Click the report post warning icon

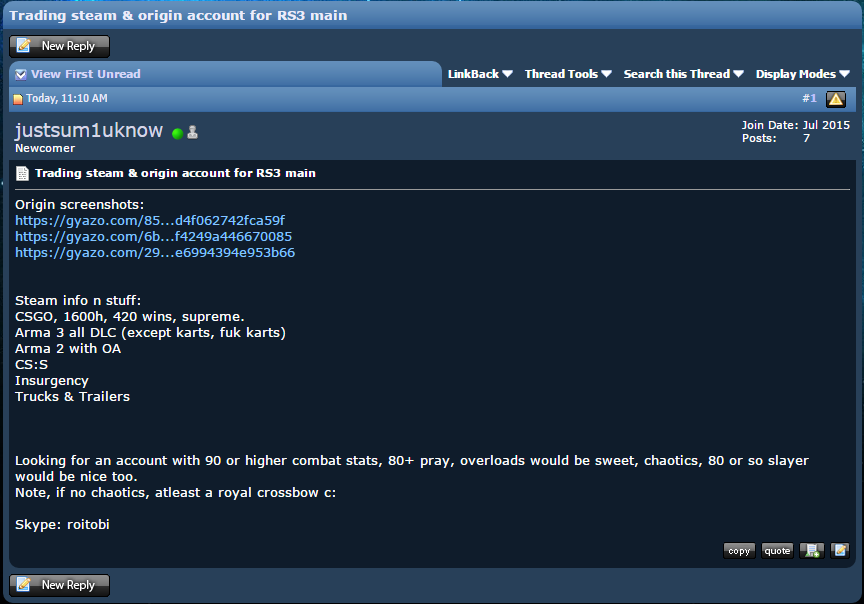pyautogui.click(x=836, y=99)
